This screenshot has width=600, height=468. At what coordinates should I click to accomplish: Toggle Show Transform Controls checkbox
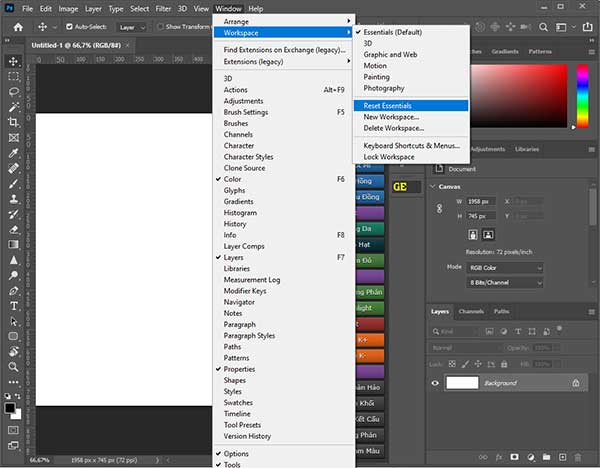pos(161,26)
